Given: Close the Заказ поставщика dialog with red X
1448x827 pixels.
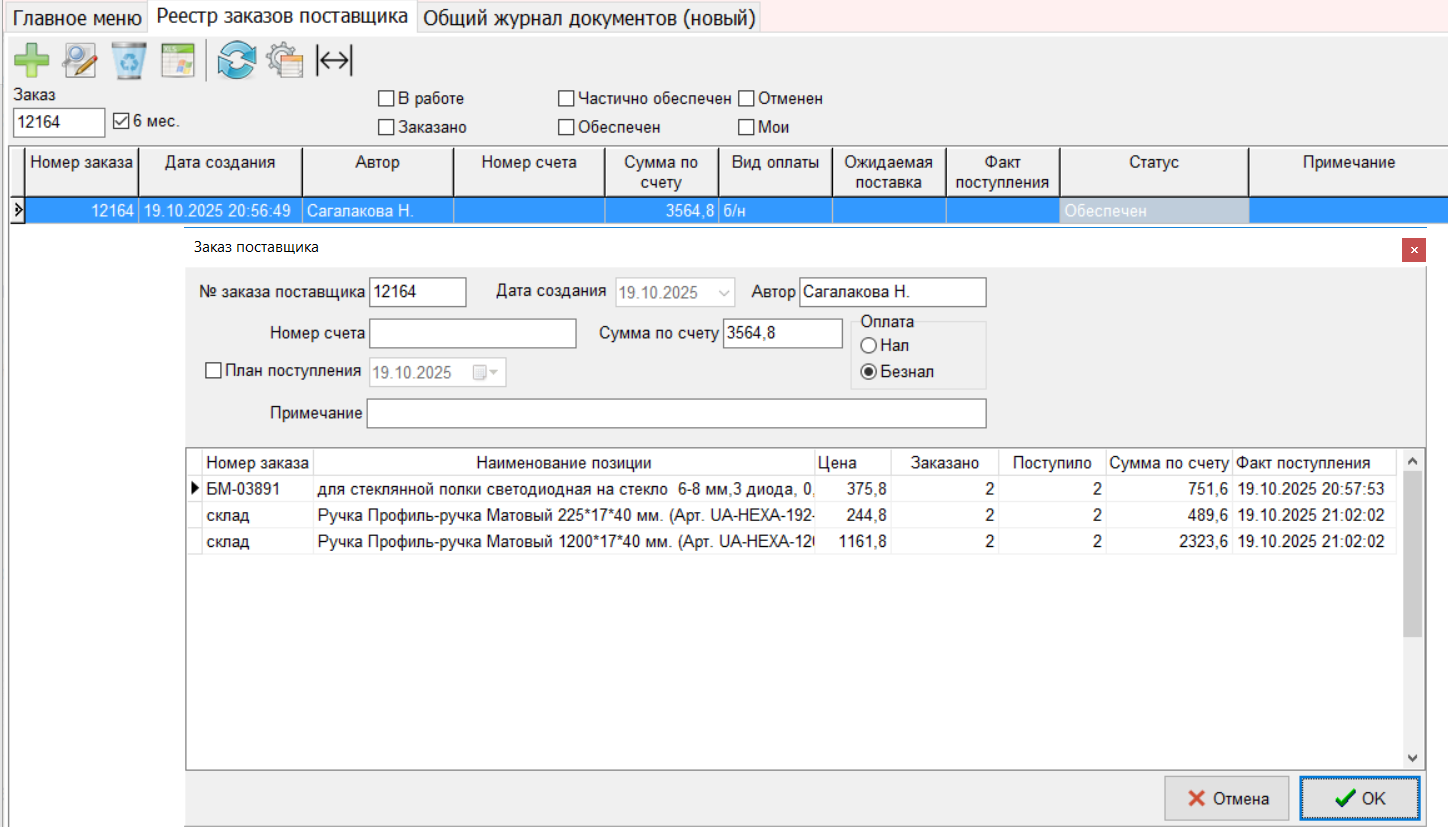Looking at the screenshot, I should (x=1413, y=250).
